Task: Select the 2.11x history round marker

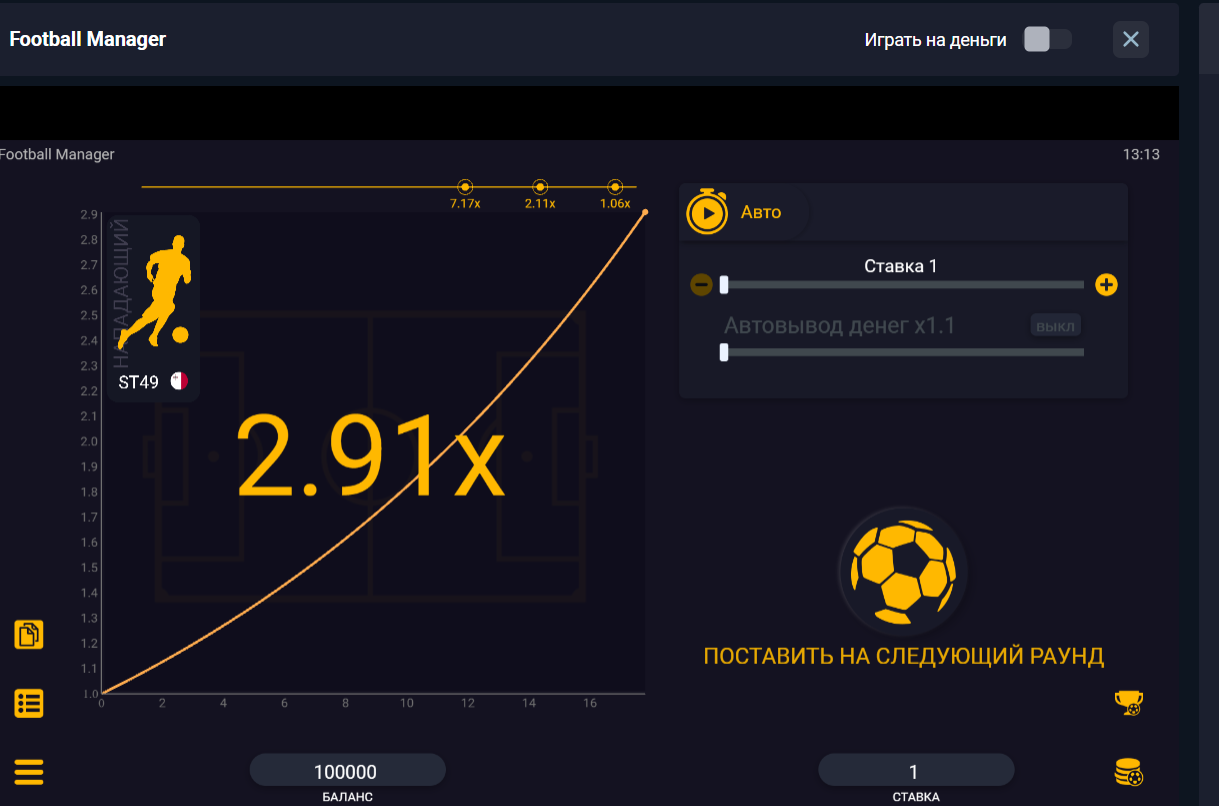Action: pos(540,187)
